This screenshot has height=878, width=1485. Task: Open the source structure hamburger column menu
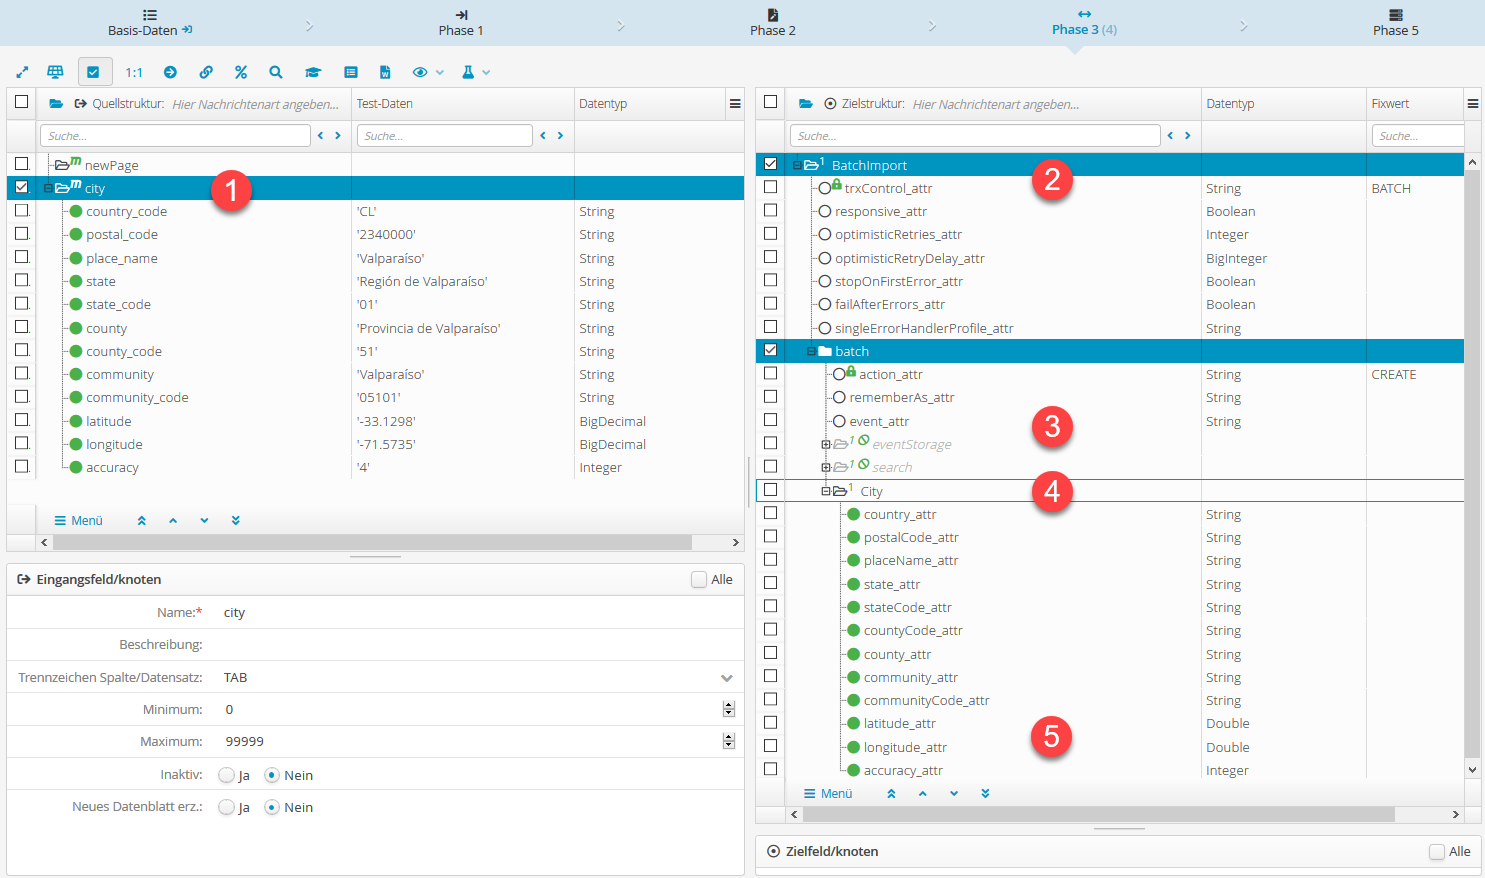click(735, 103)
